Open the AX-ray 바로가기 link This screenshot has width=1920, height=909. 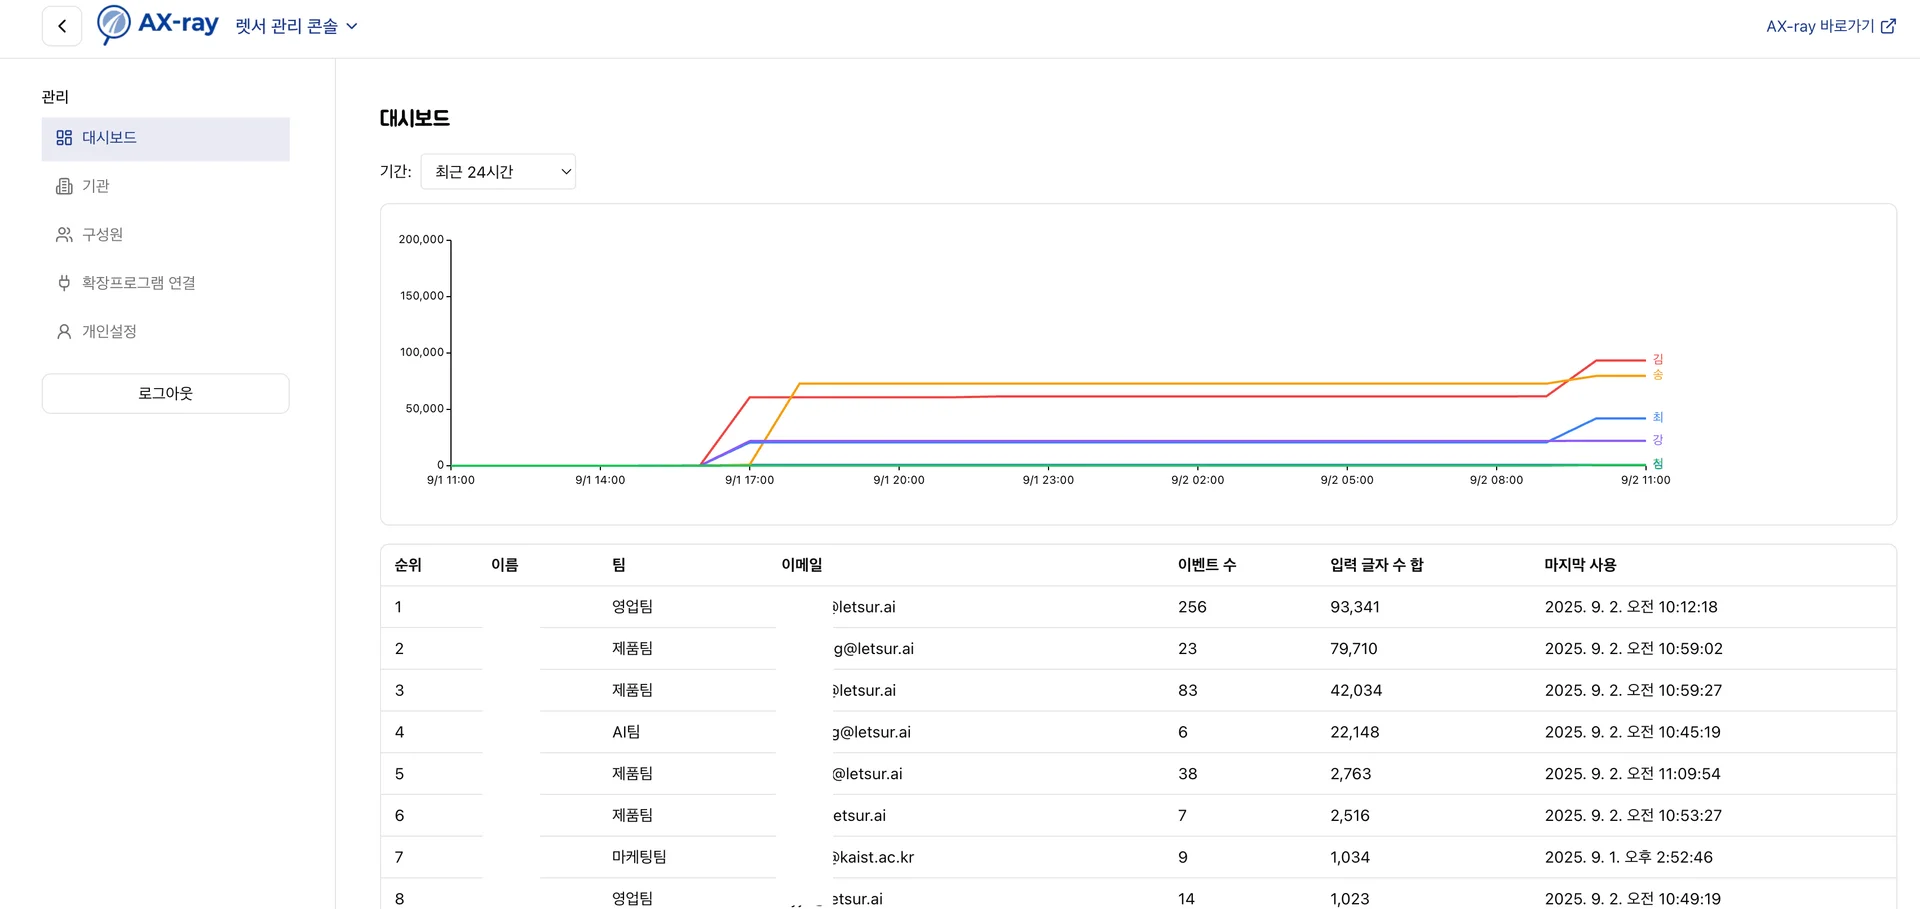click(1820, 27)
